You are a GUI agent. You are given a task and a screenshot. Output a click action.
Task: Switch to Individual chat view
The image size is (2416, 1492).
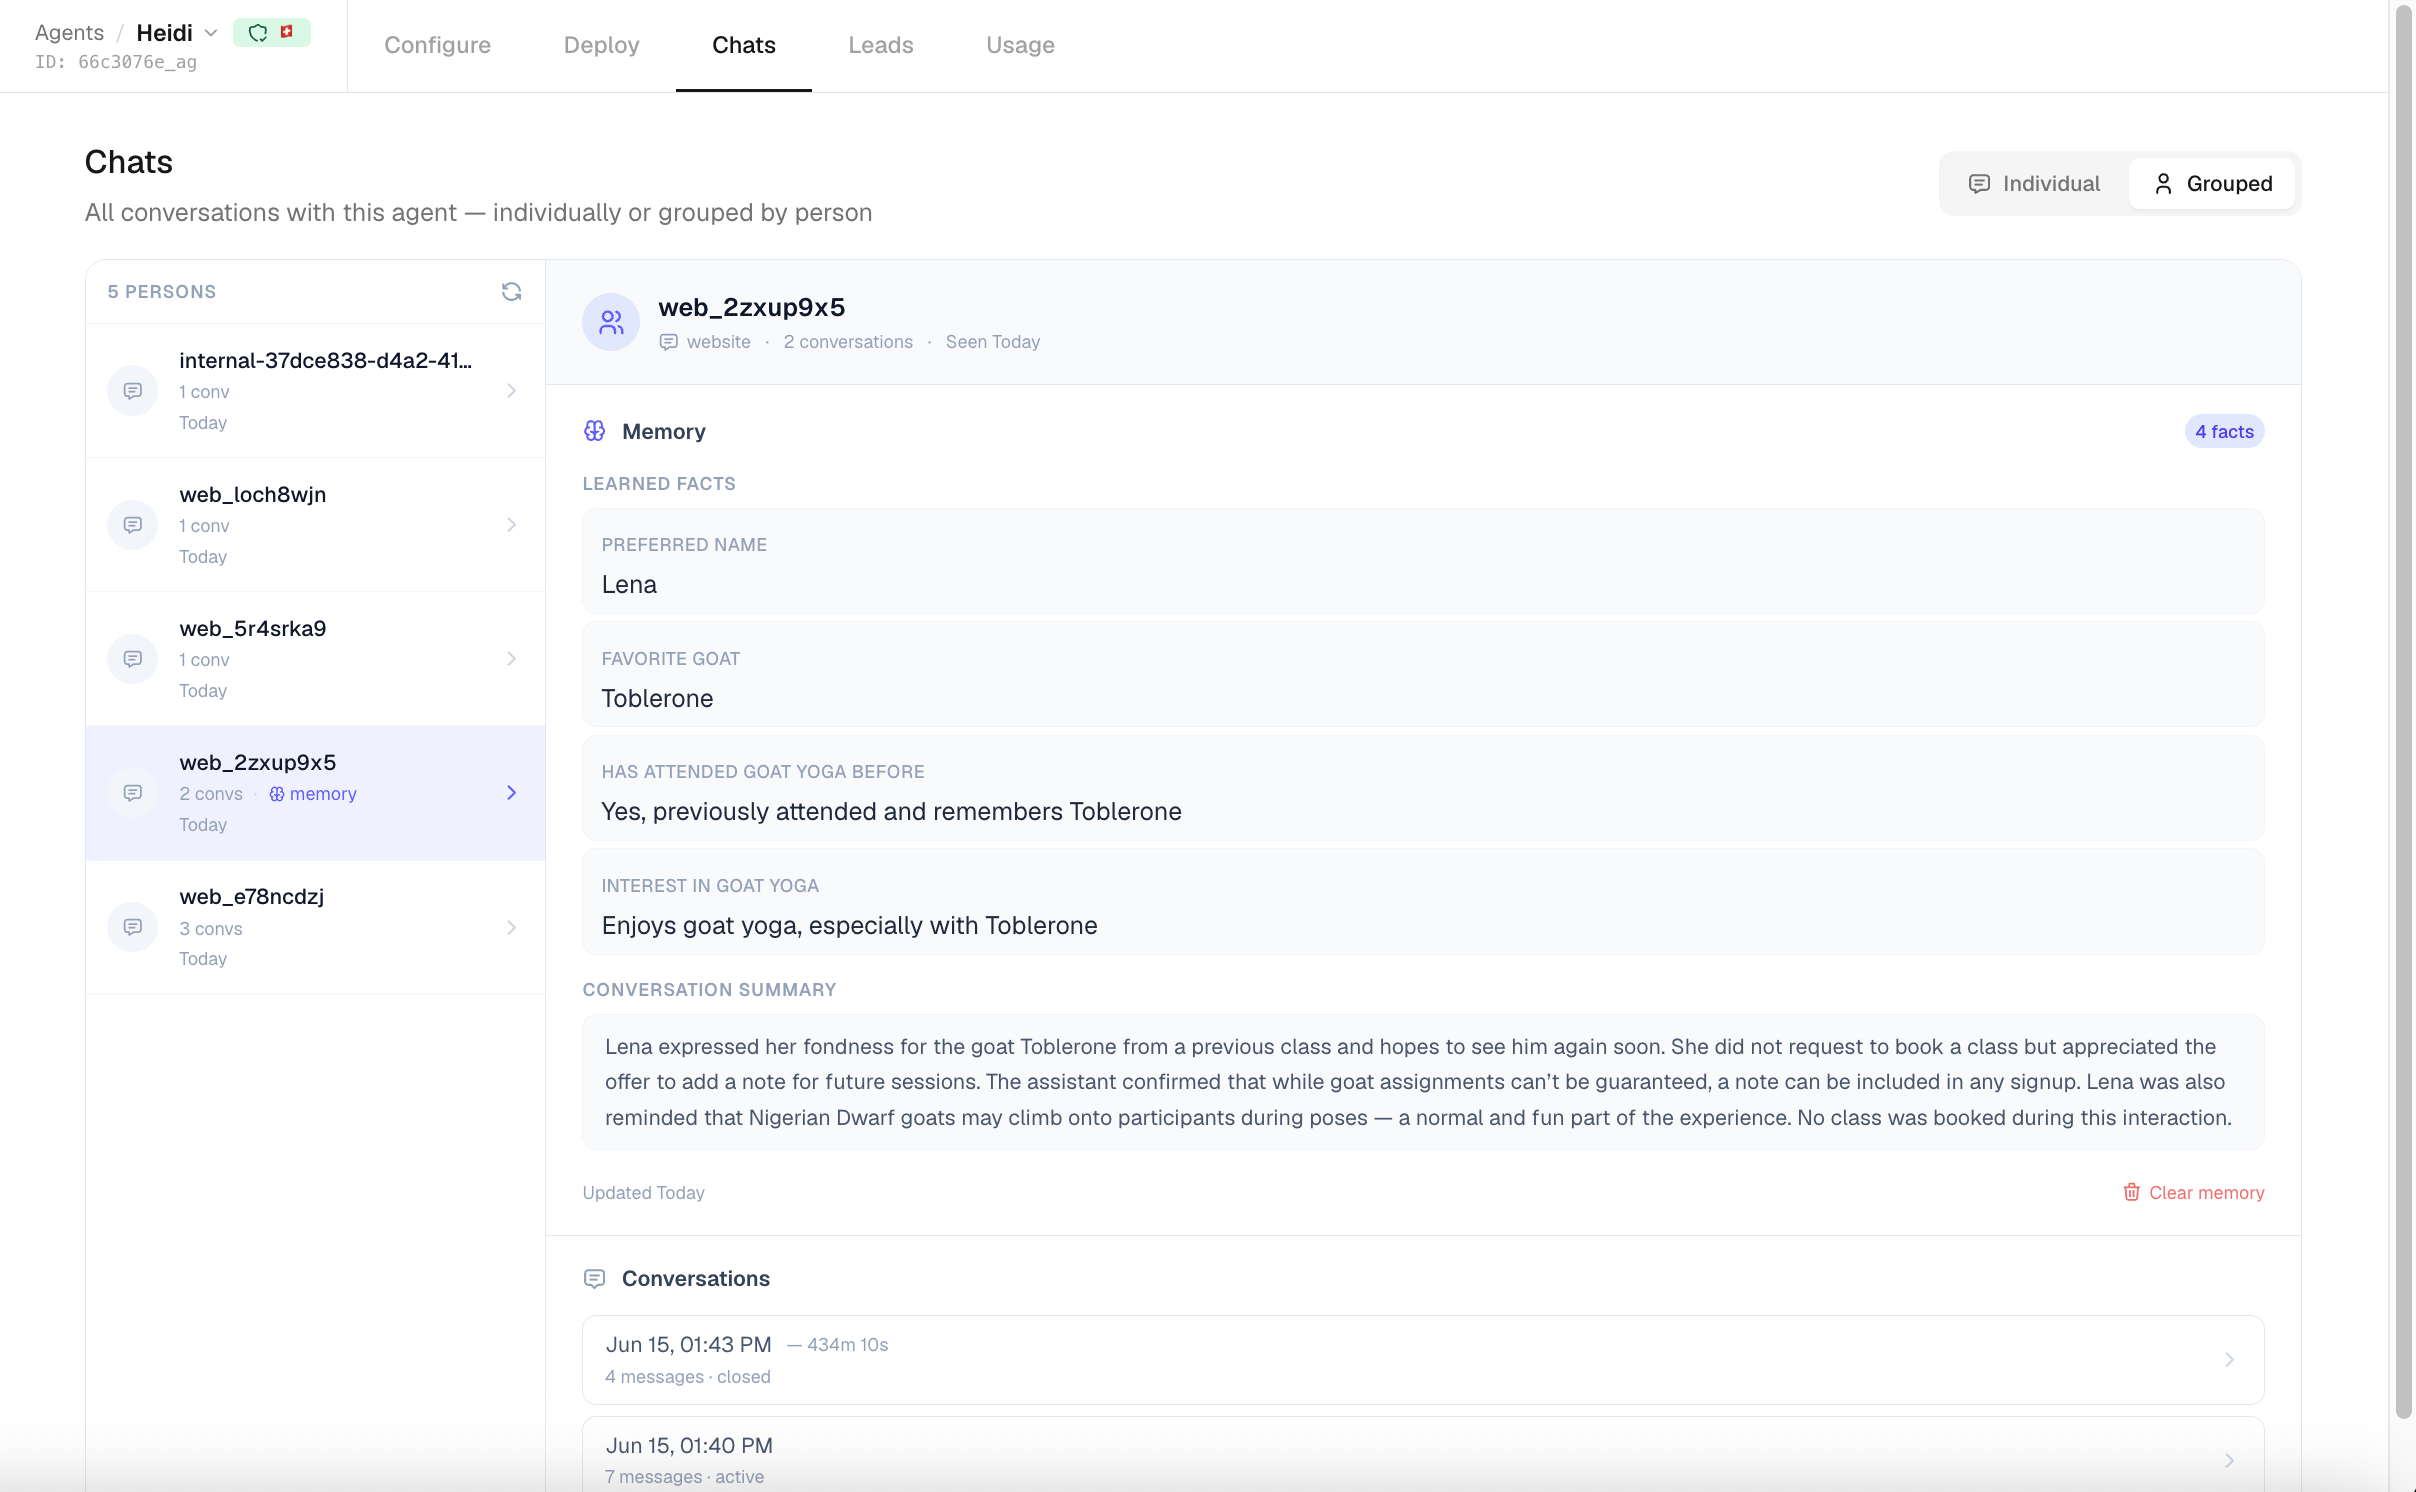point(2034,184)
